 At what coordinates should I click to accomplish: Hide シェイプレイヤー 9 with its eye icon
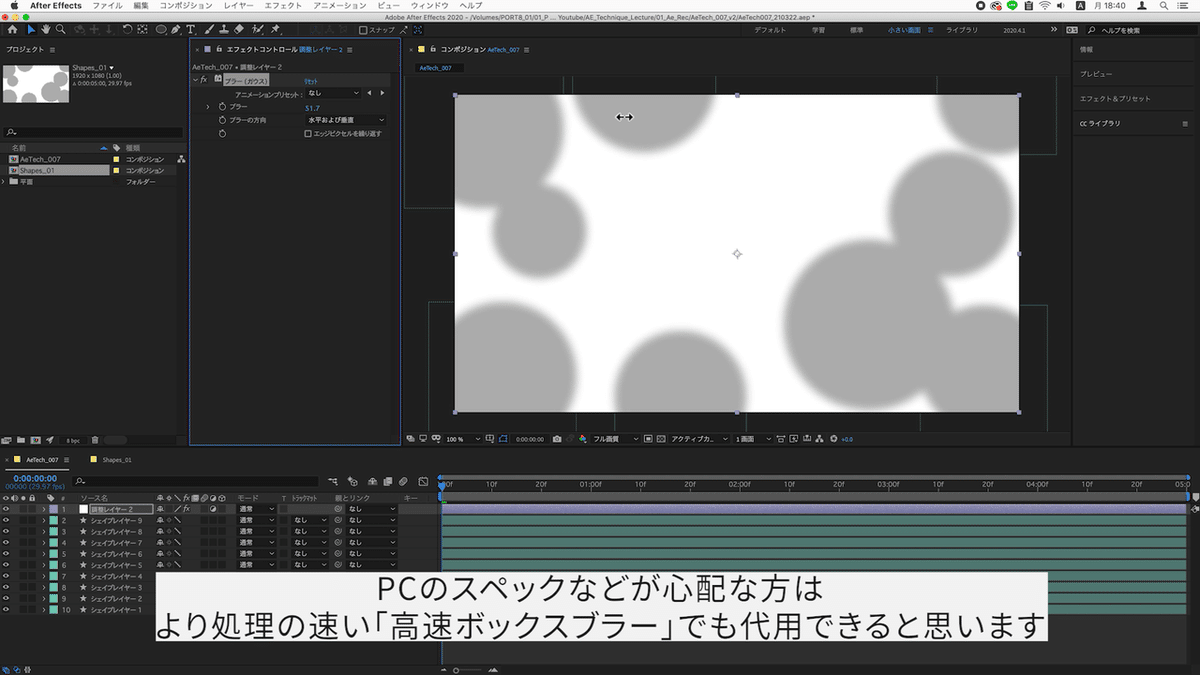pos(6,520)
